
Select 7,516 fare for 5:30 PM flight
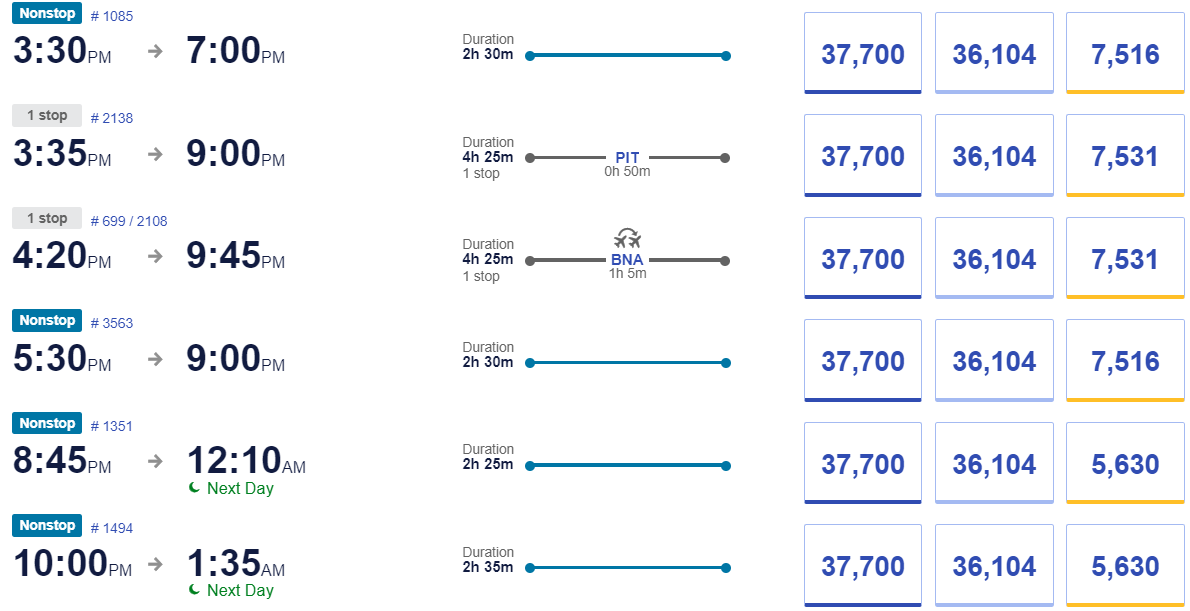pos(1125,361)
